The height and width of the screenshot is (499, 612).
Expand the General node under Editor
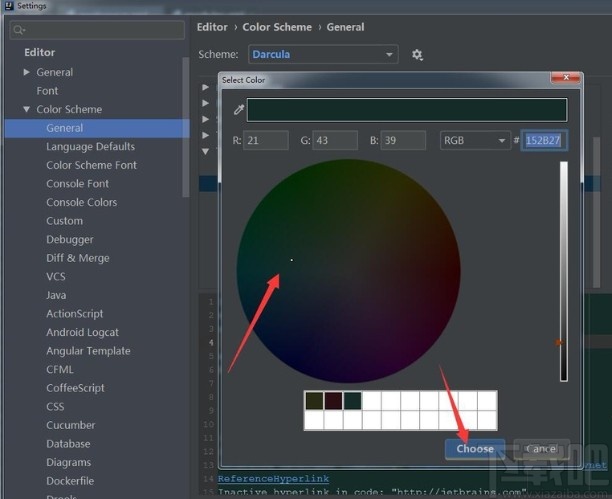(27, 73)
